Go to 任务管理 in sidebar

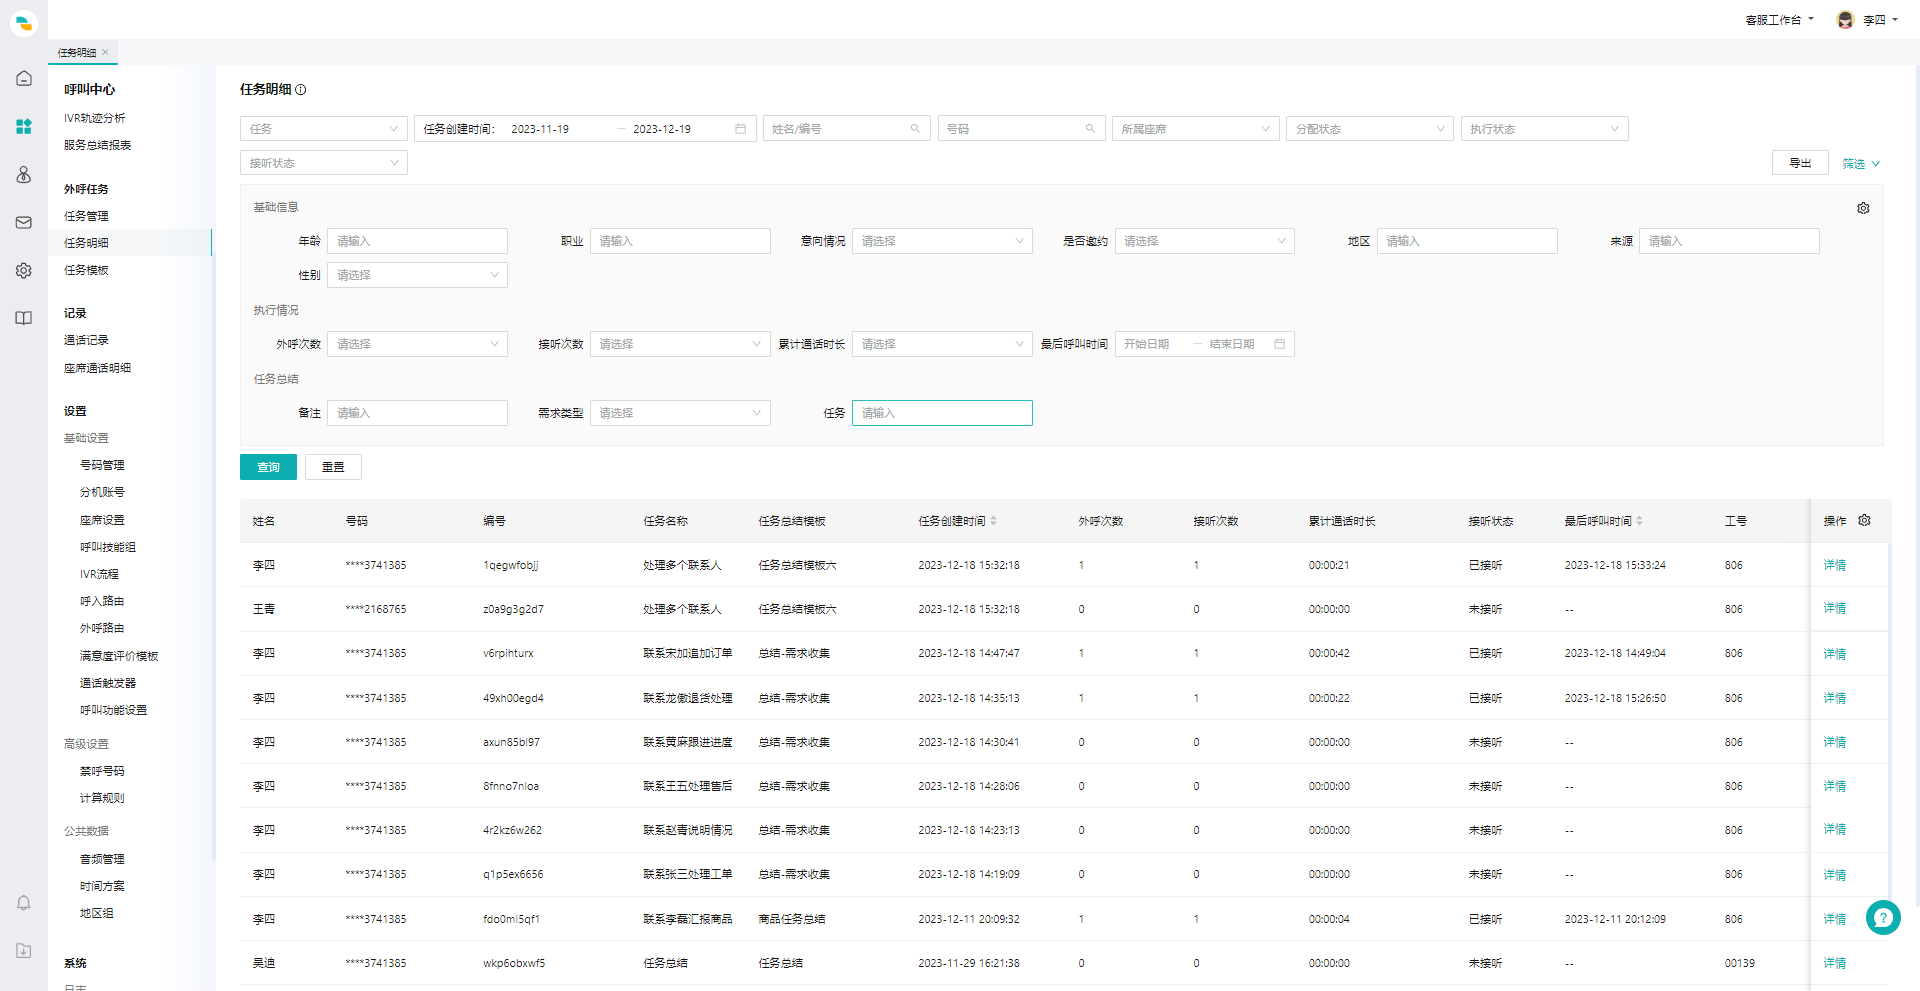pyautogui.click(x=87, y=216)
